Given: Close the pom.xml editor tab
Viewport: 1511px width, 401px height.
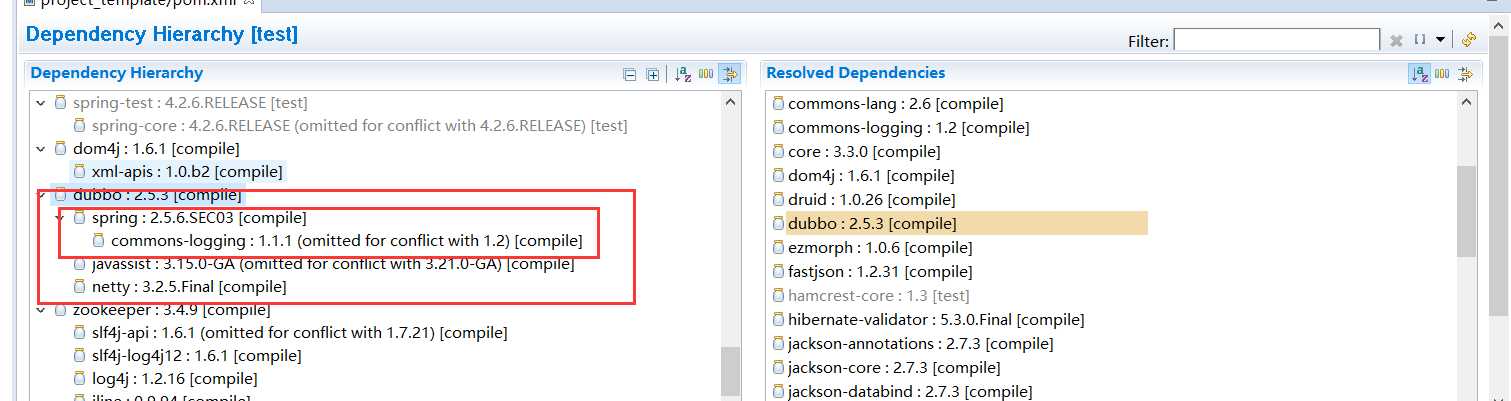Looking at the screenshot, I should pyautogui.click(x=249, y=4).
